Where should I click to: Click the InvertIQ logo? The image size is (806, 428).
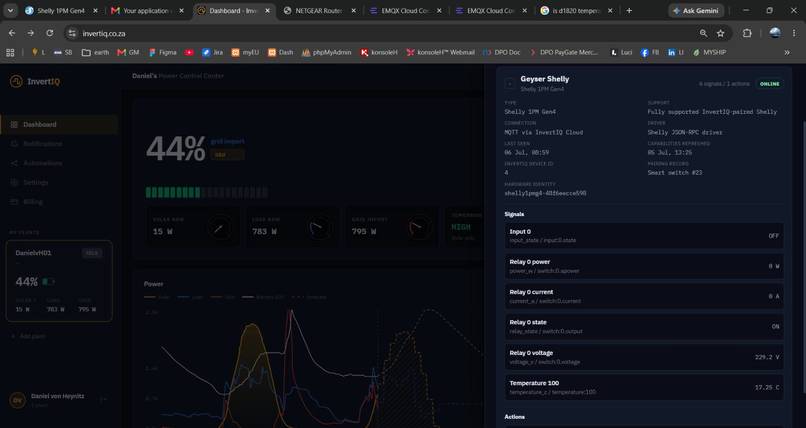pyautogui.click(x=35, y=81)
